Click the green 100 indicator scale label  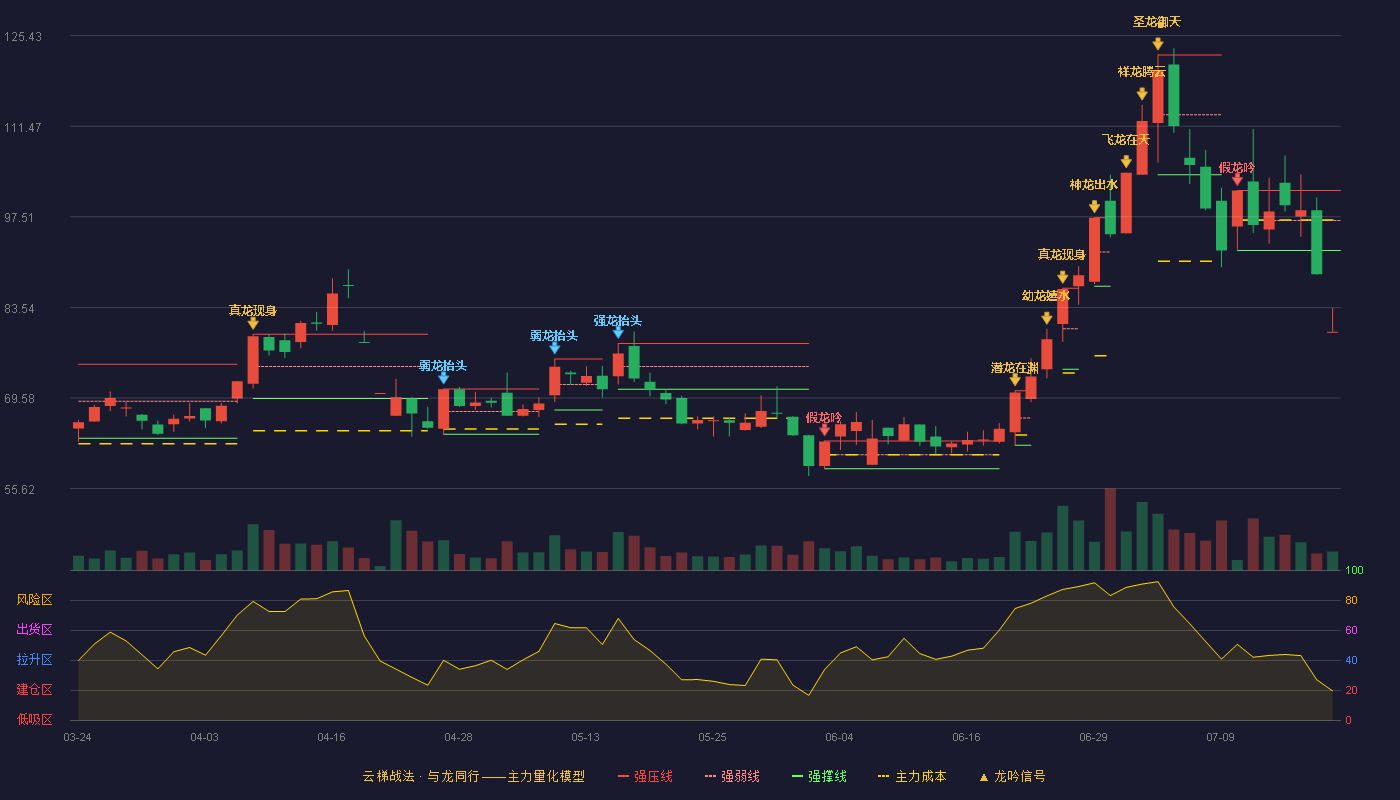pos(1354,570)
